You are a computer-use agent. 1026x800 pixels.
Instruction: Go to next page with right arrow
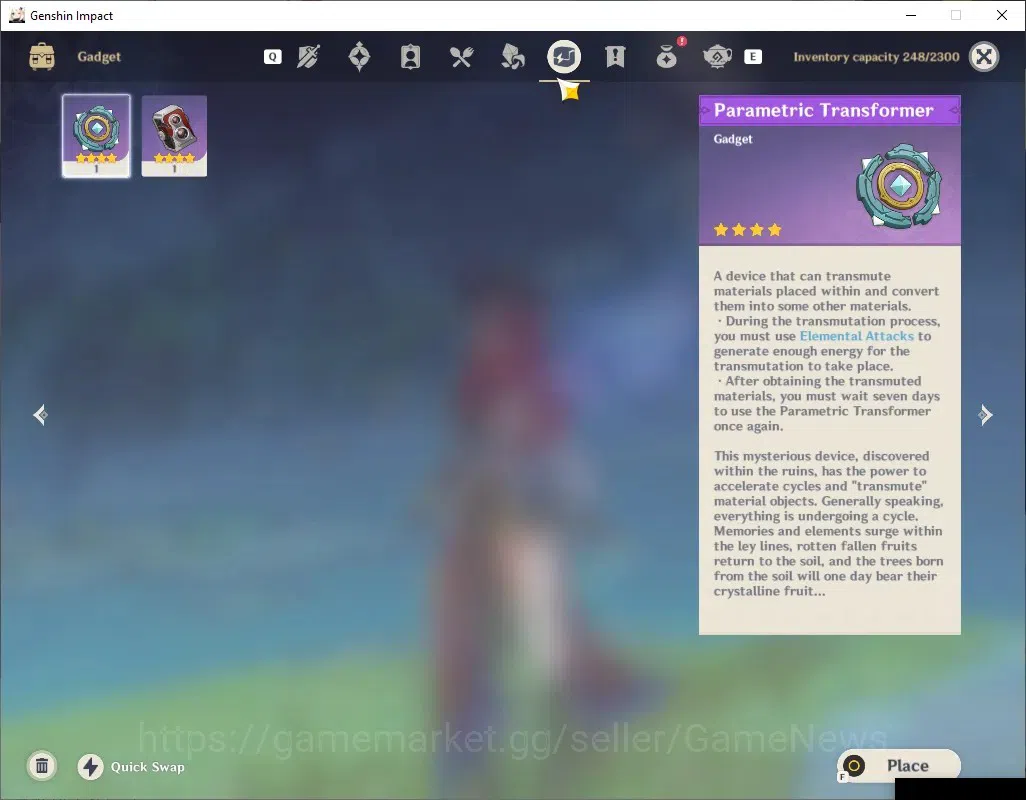(x=985, y=415)
